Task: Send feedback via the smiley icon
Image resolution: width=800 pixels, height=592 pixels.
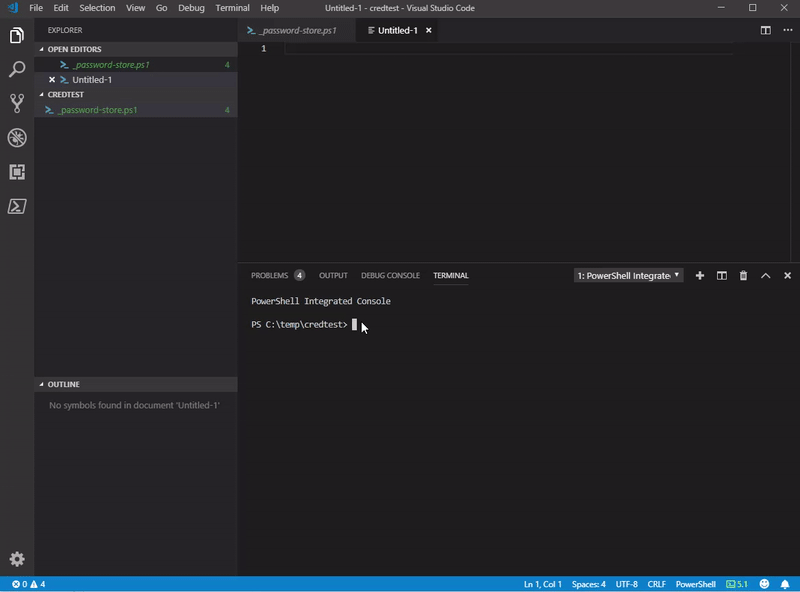Action: click(x=764, y=584)
